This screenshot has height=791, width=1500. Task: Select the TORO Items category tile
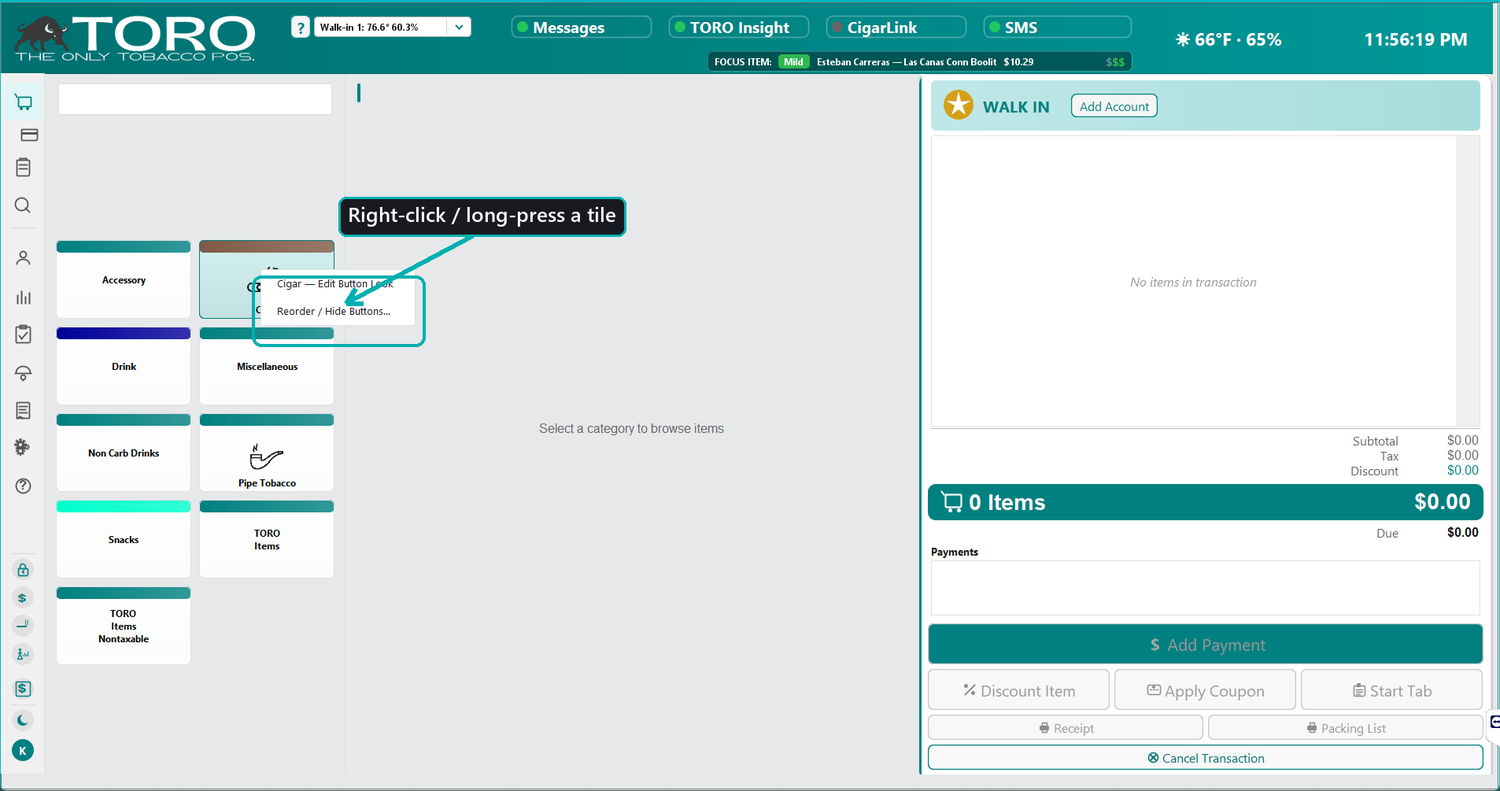click(x=267, y=539)
